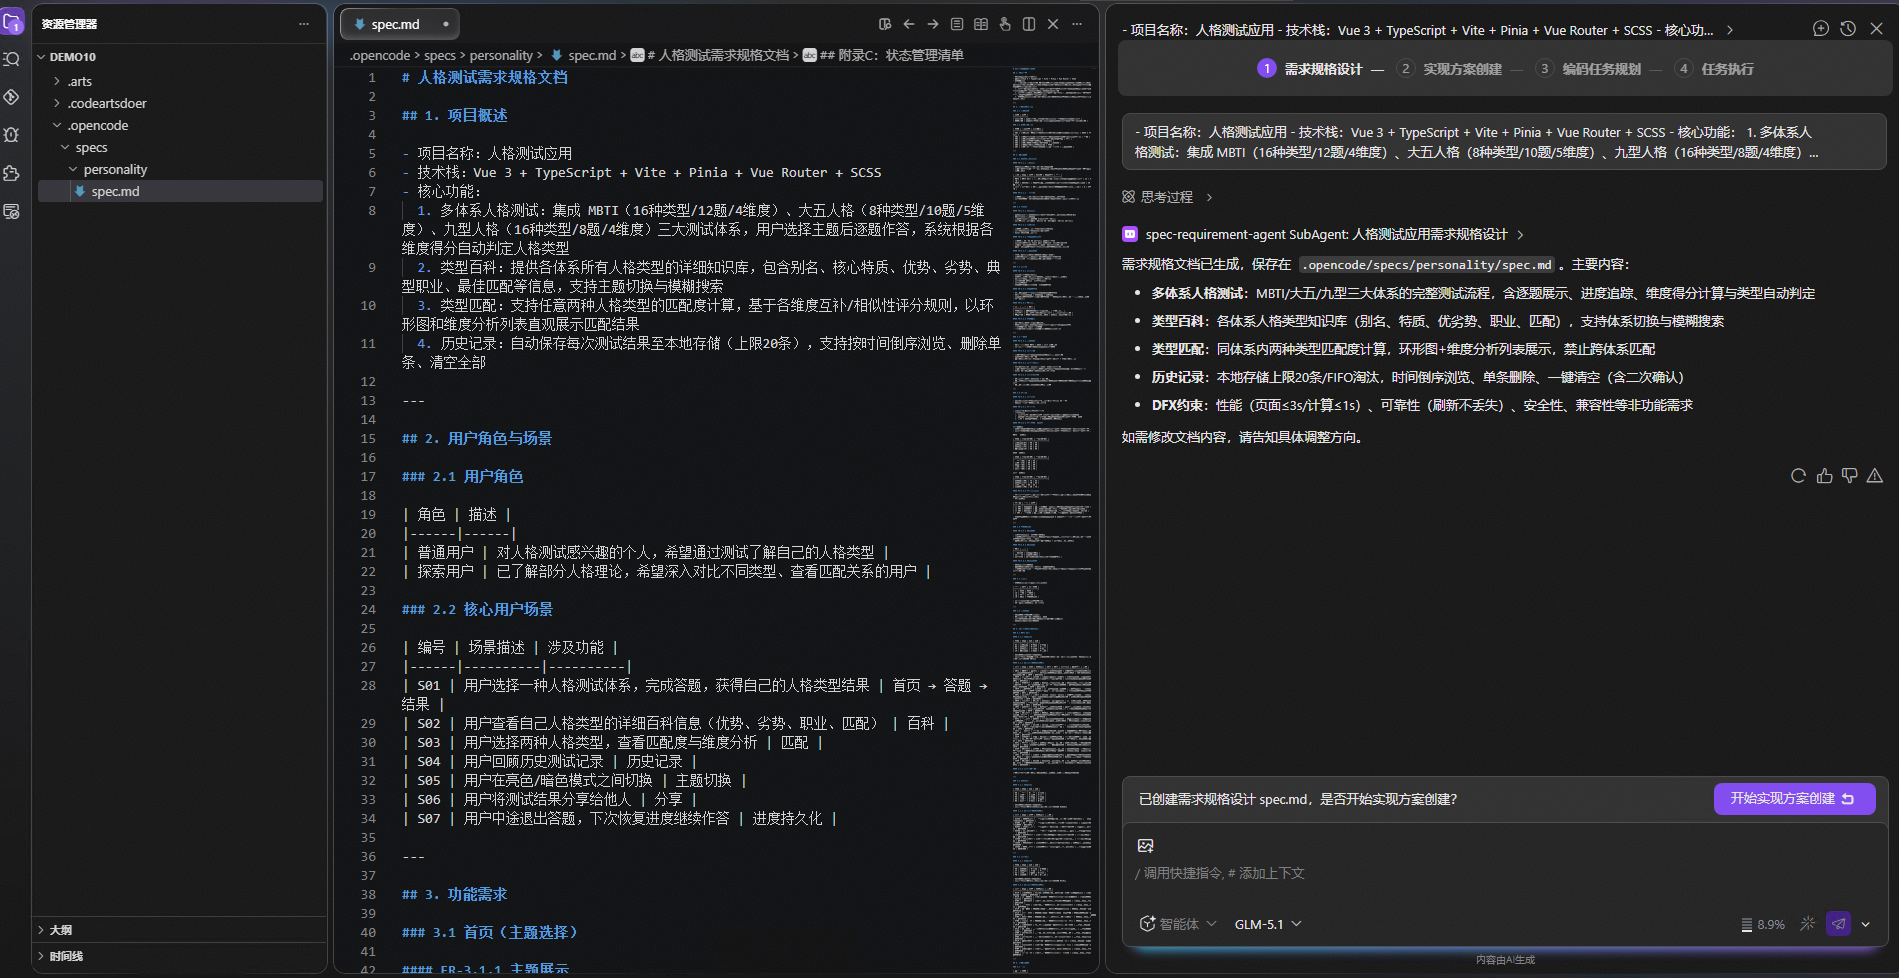Focus the chat input field
Viewport: 1899px width, 978px height.
pos(1503,873)
